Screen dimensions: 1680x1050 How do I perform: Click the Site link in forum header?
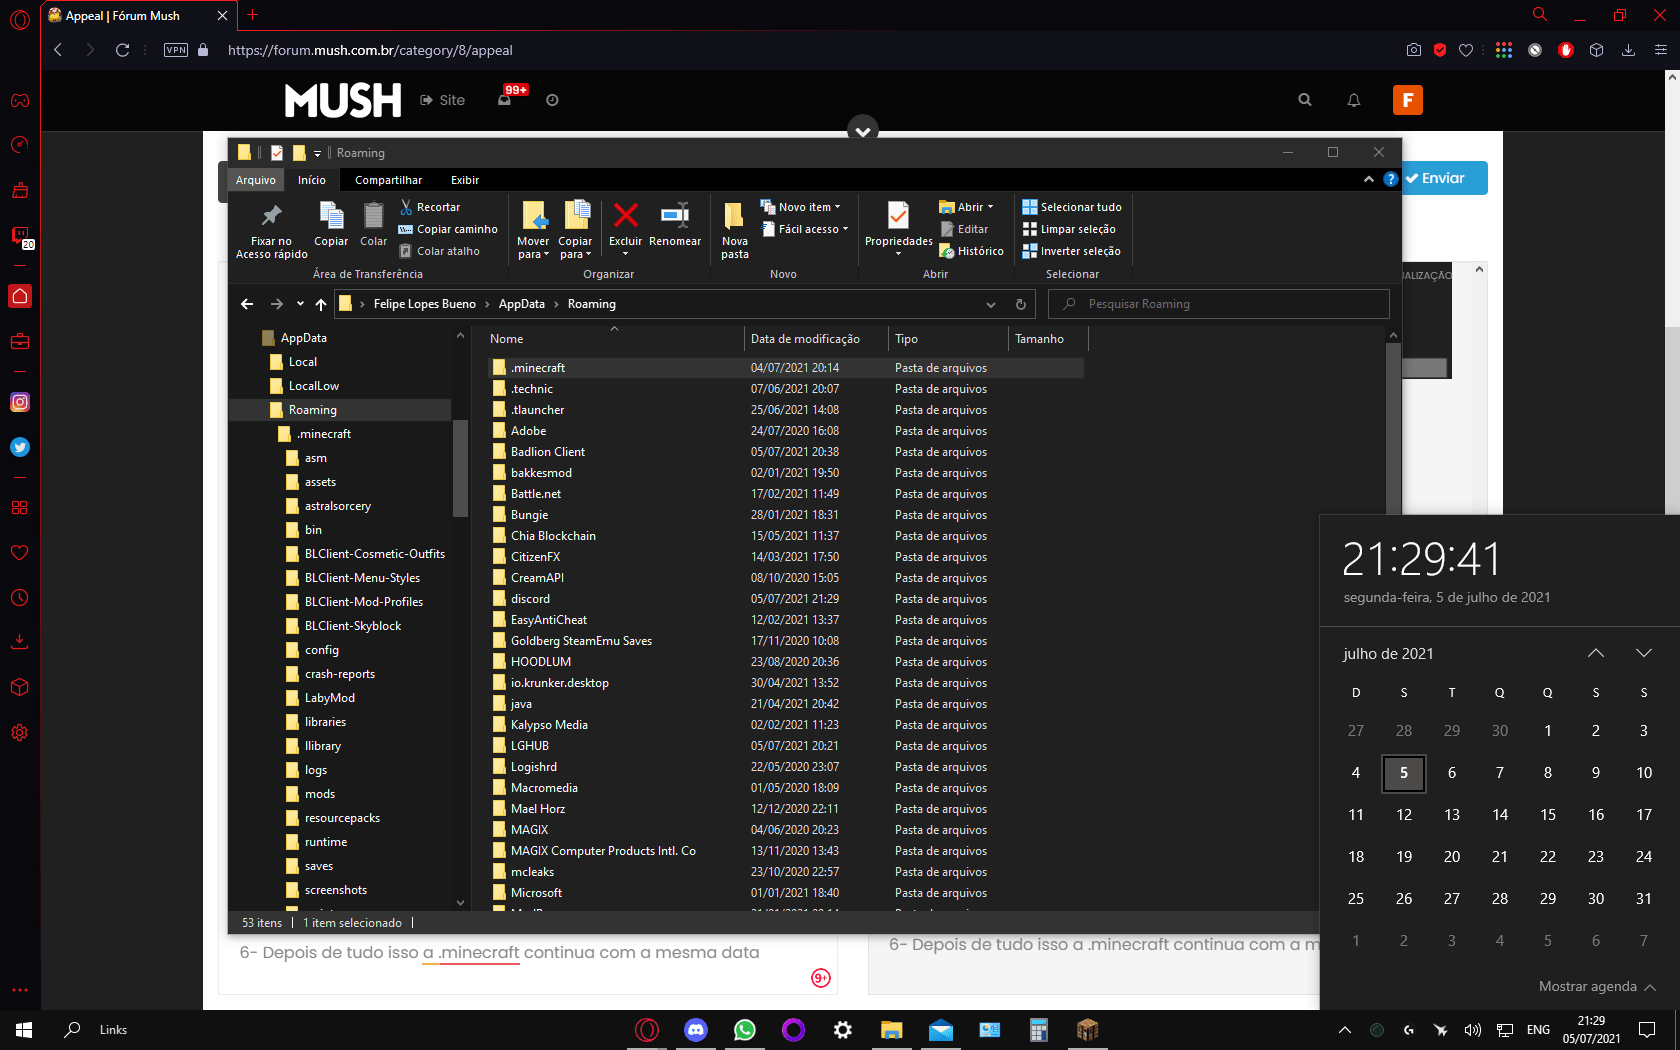(443, 100)
